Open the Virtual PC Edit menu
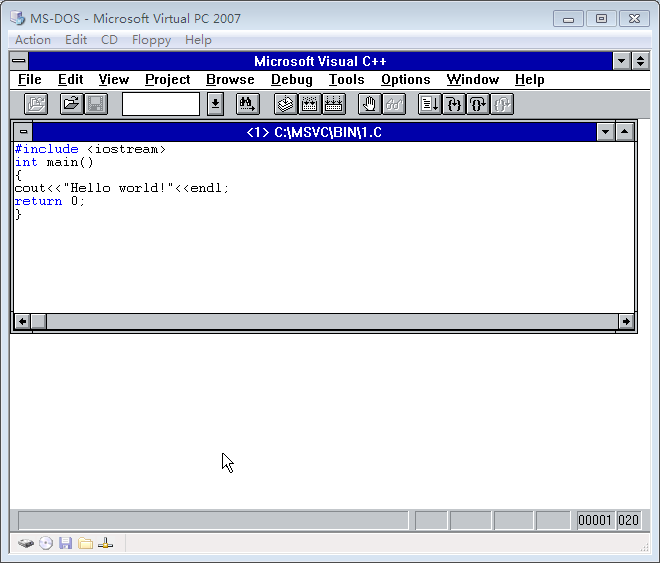The height and width of the screenshot is (563, 660). (x=76, y=40)
